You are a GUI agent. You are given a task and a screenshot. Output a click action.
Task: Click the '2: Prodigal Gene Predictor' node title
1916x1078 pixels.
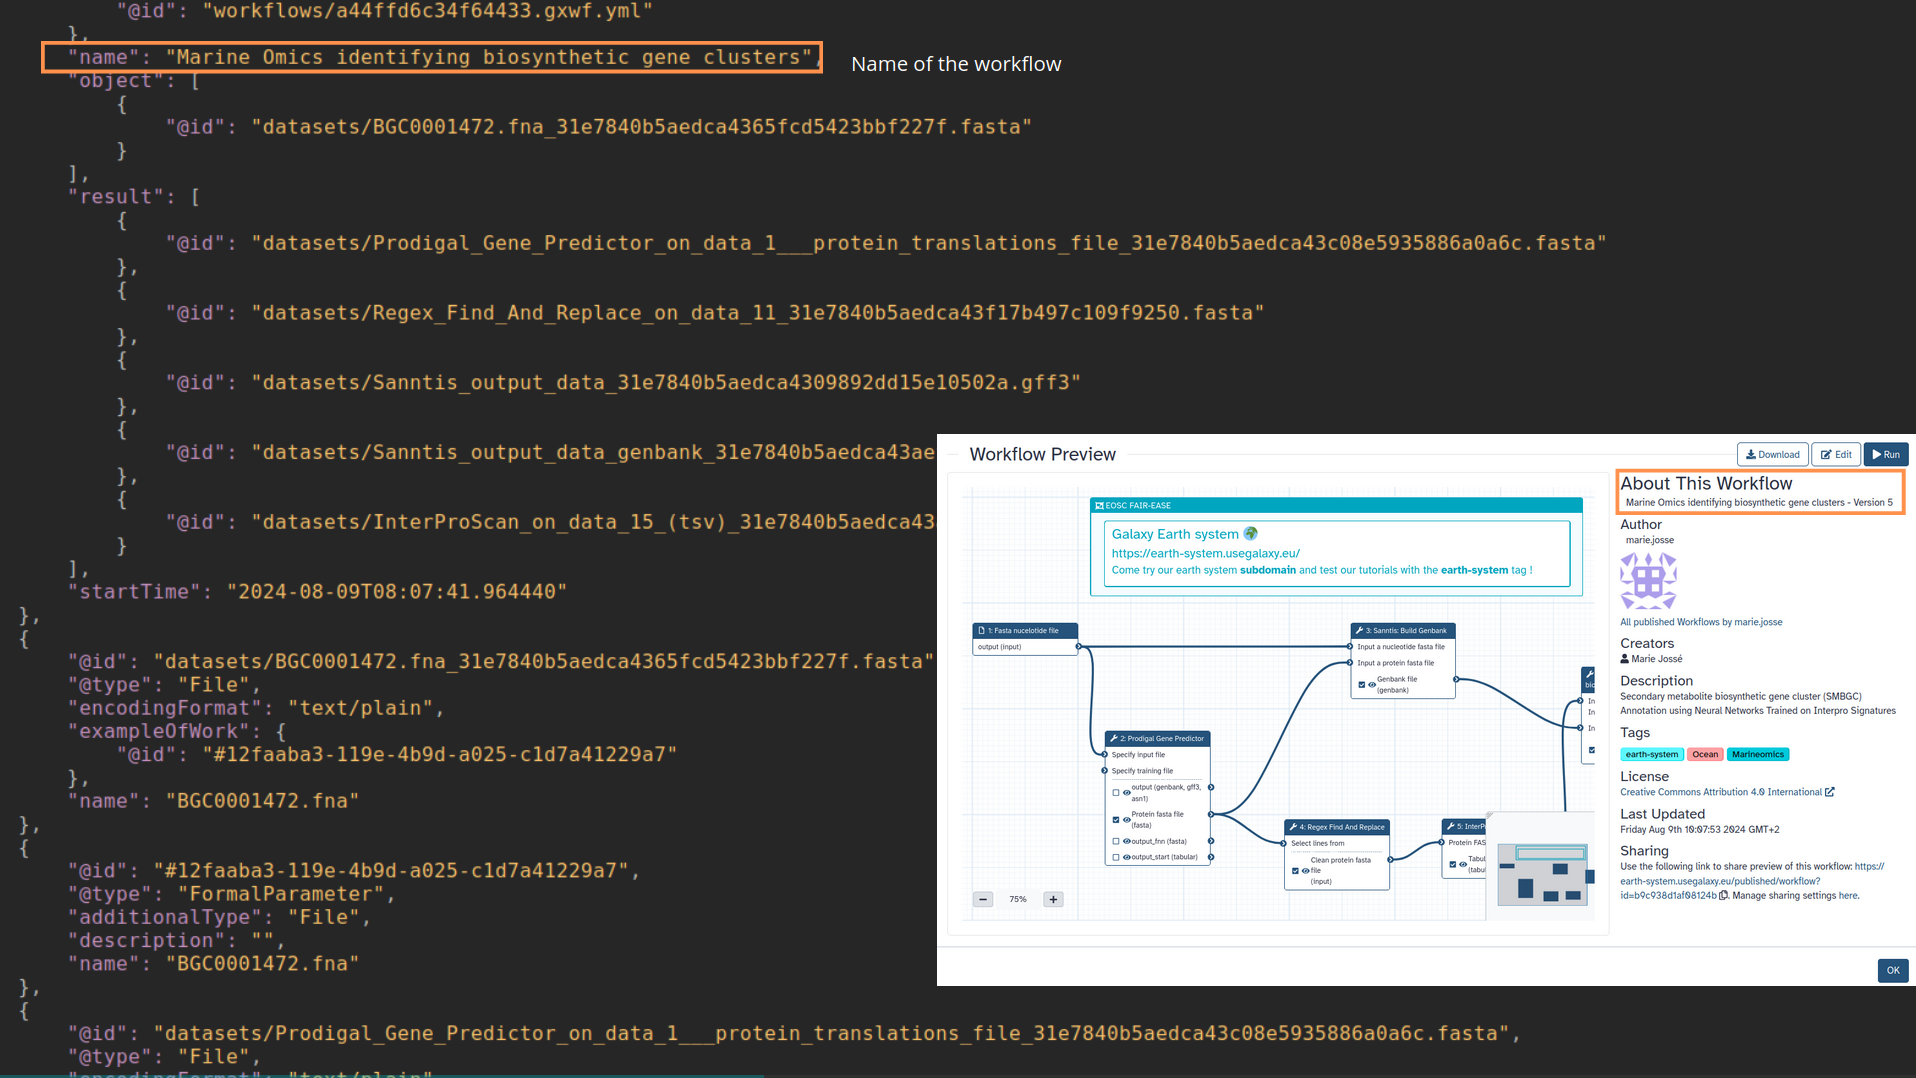pos(1162,739)
